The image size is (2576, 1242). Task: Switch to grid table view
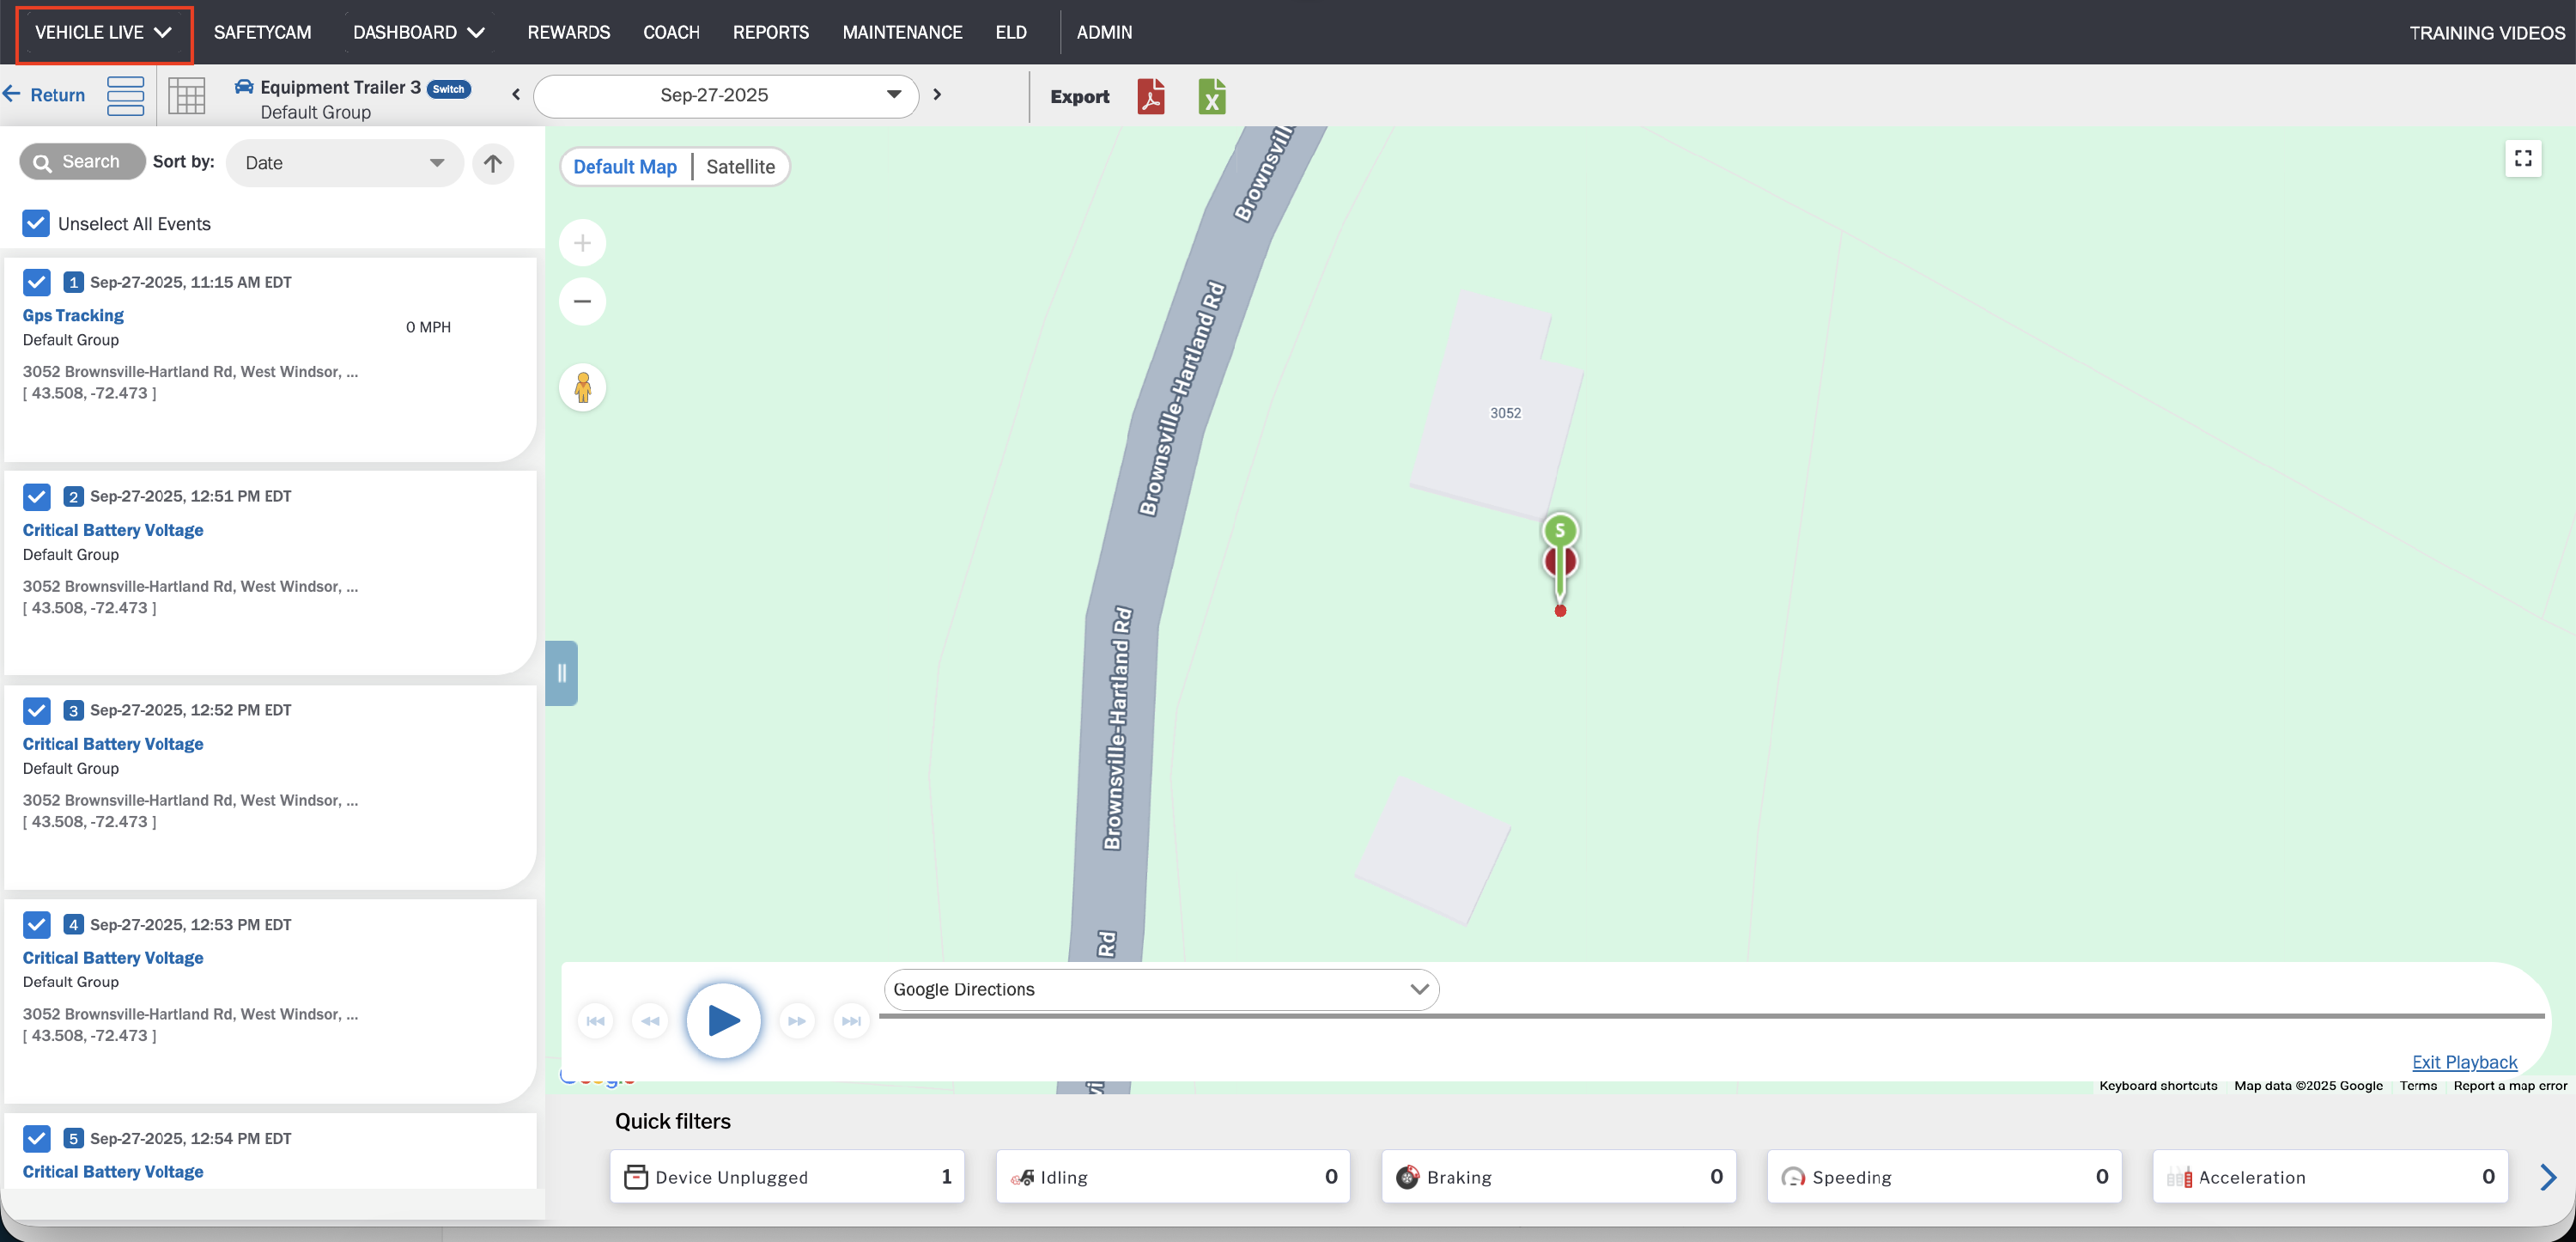coord(187,96)
